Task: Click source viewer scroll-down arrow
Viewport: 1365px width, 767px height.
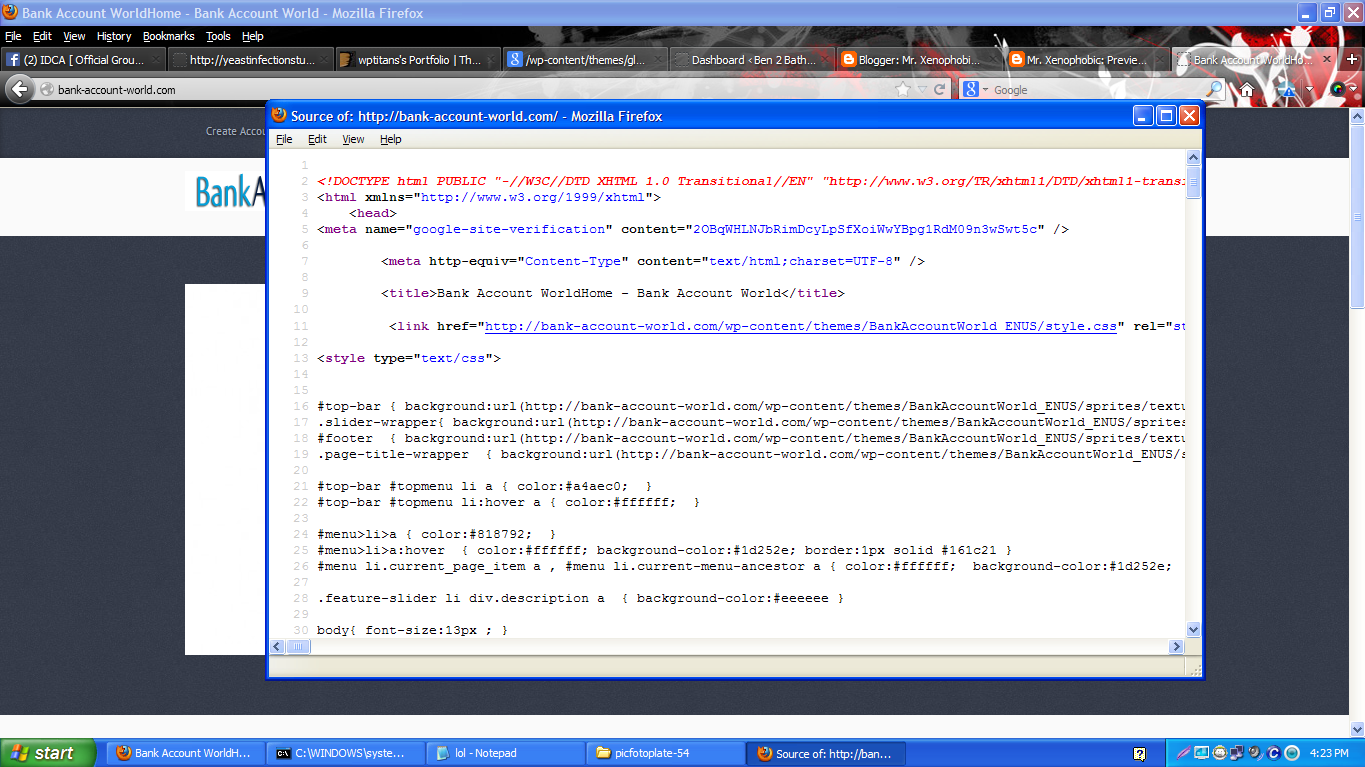Action: coord(1193,629)
